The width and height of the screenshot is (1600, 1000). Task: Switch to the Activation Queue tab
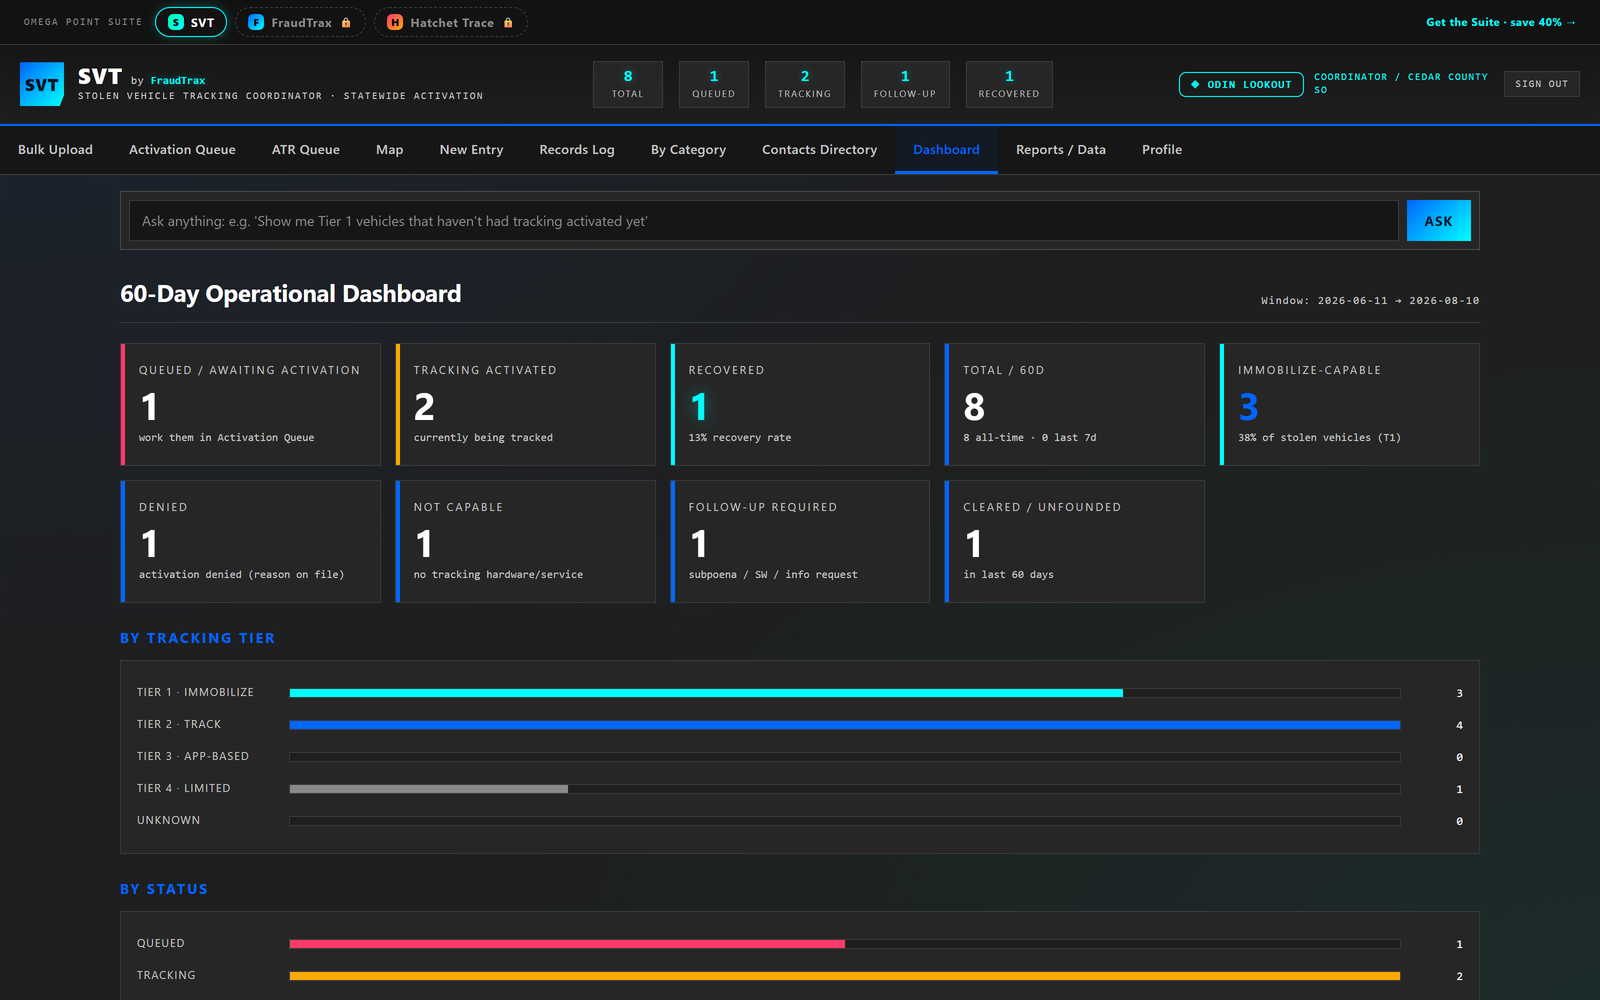pyautogui.click(x=182, y=150)
